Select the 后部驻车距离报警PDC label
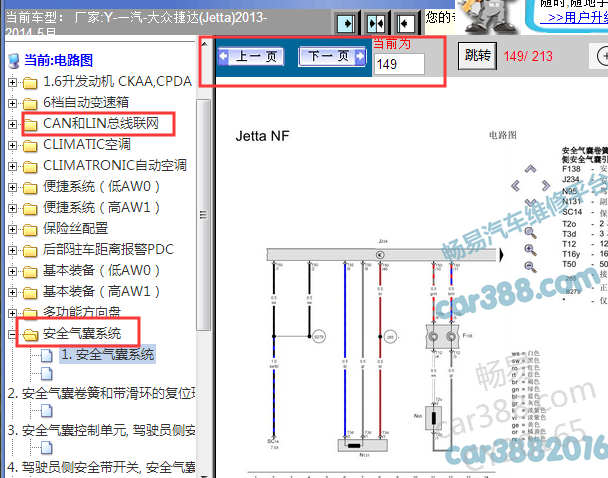Image resolution: width=608 pixels, height=478 pixels. [x=108, y=249]
